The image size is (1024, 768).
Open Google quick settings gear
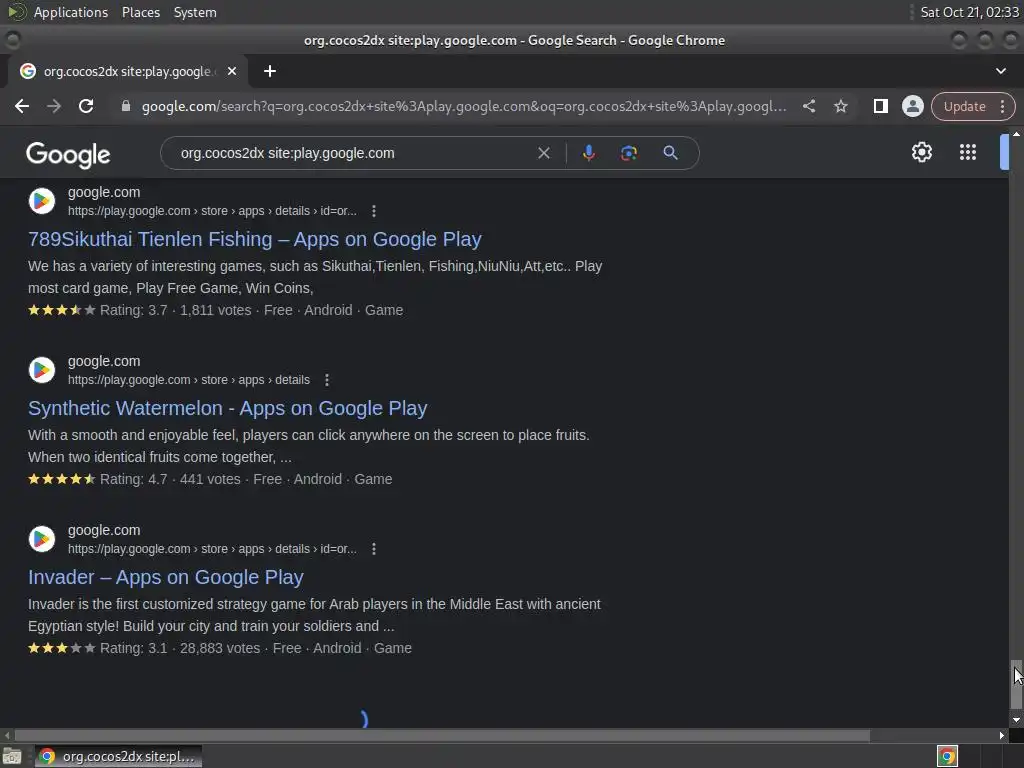click(x=921, y=152)
